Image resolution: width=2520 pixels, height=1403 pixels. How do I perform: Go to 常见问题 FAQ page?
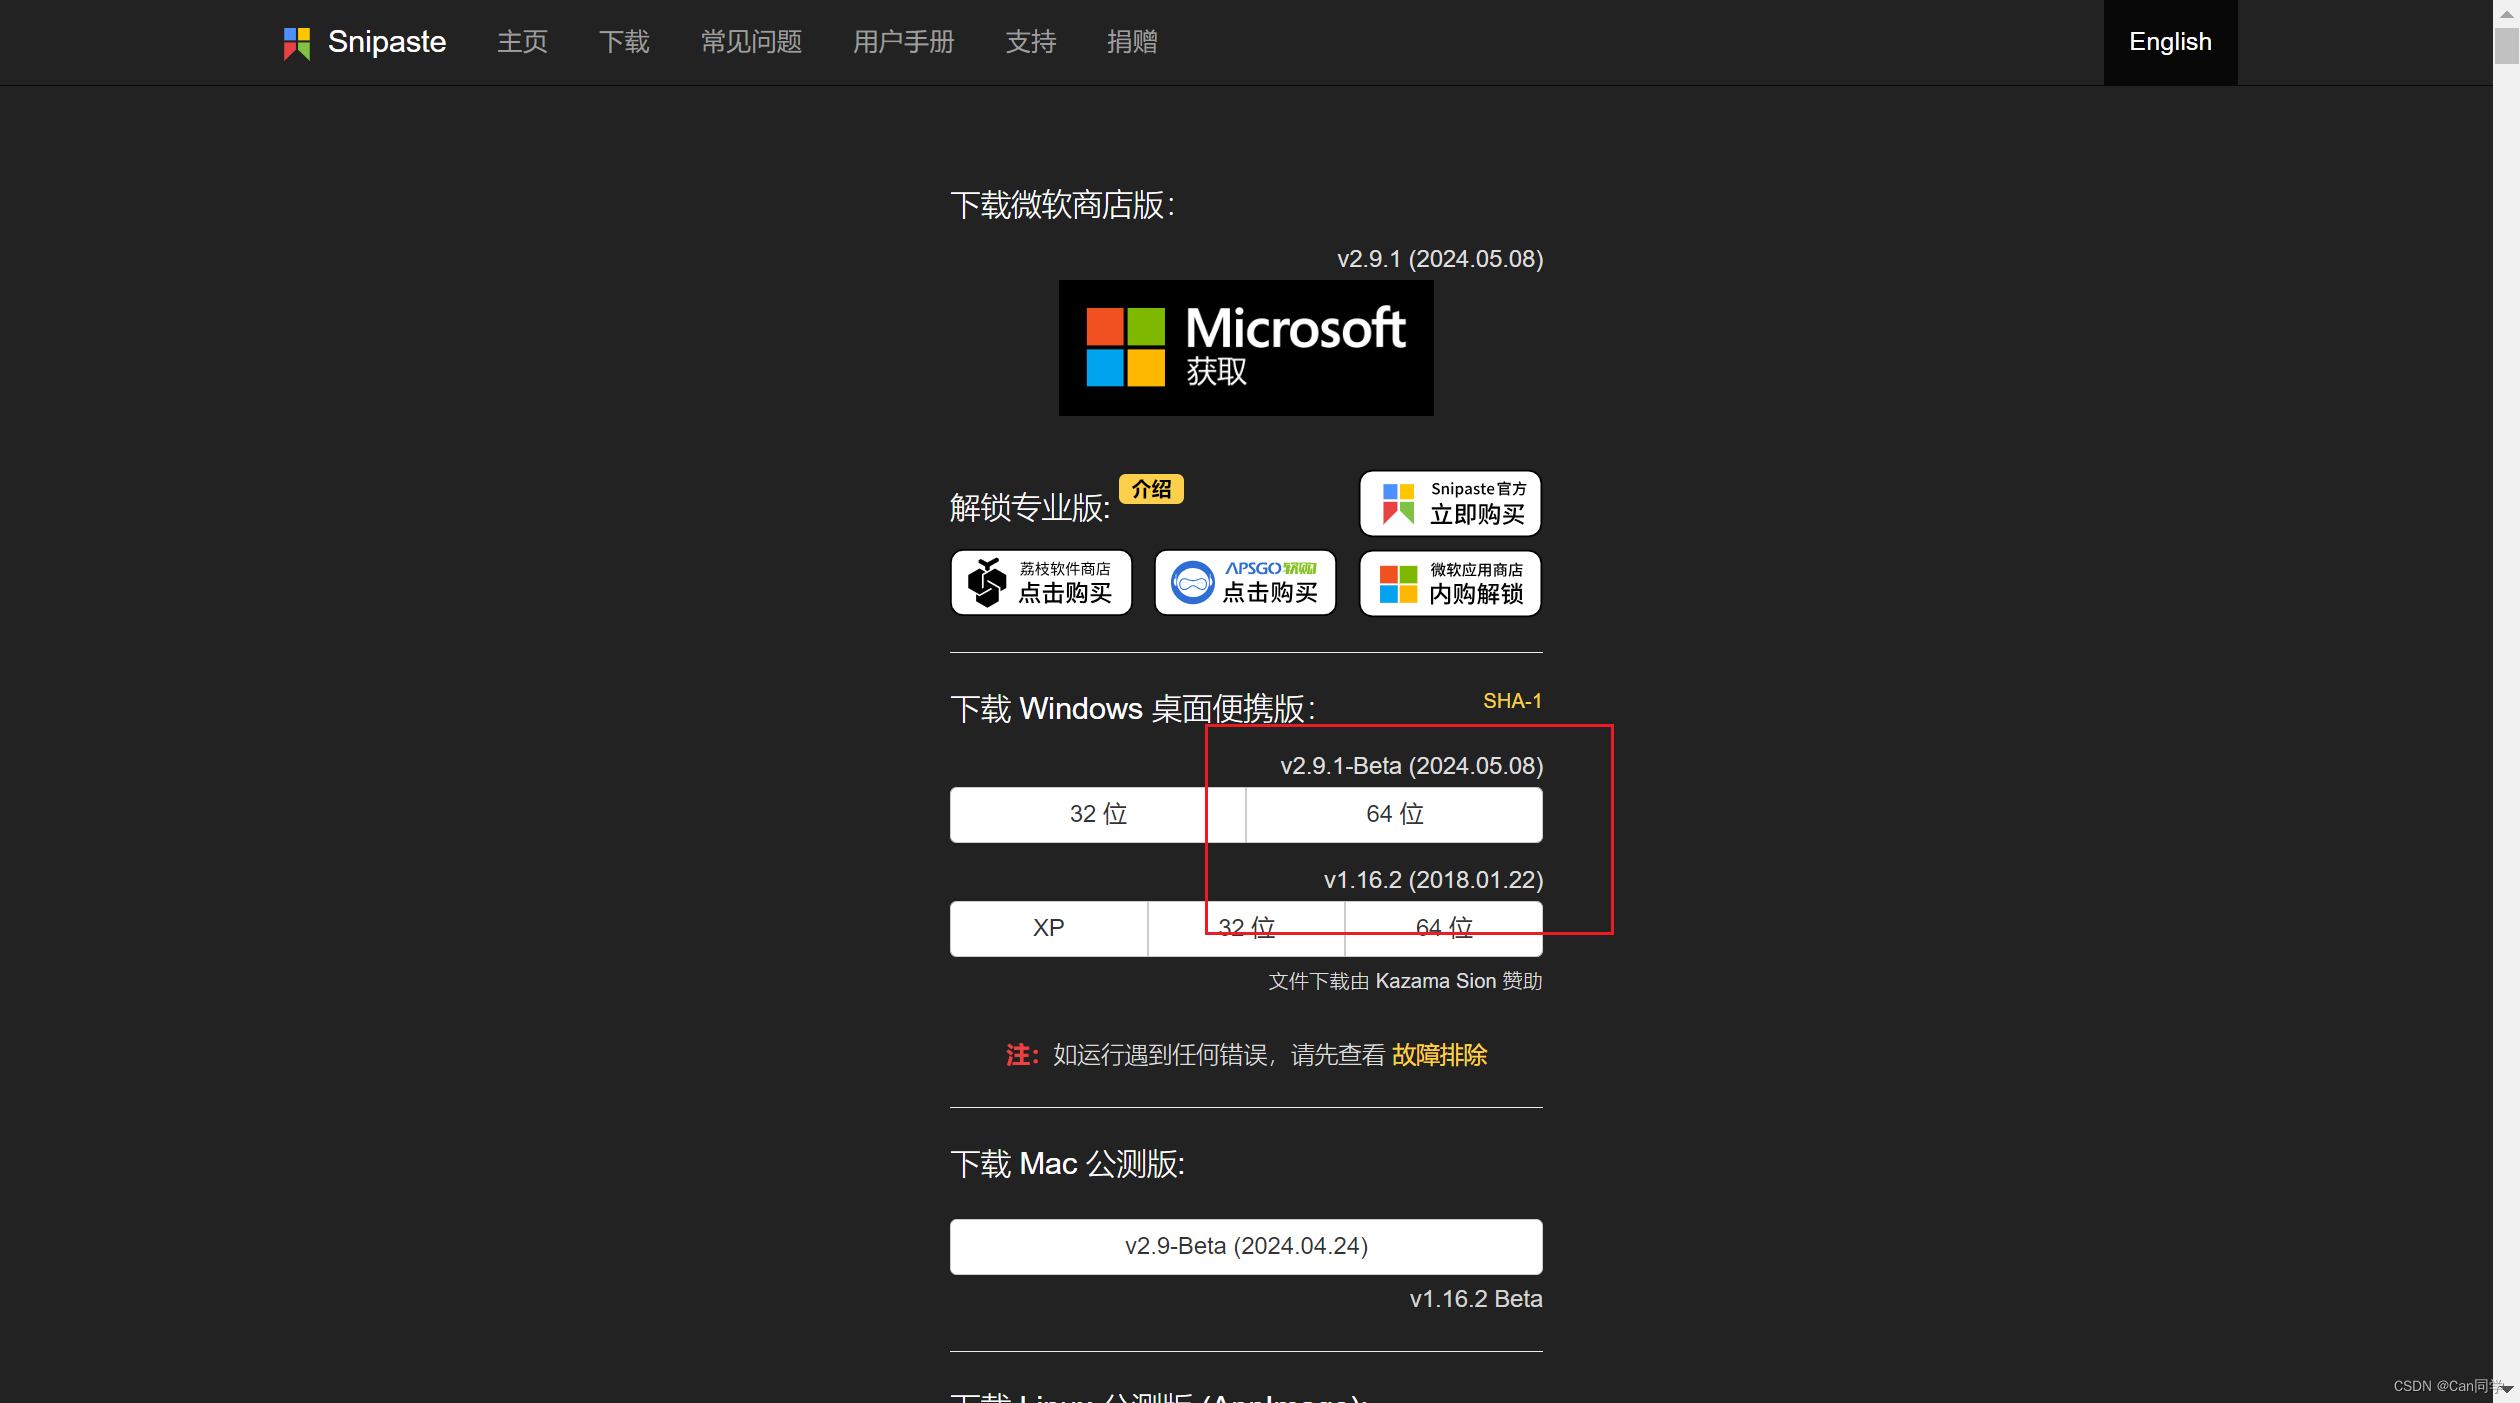(751, 42)
